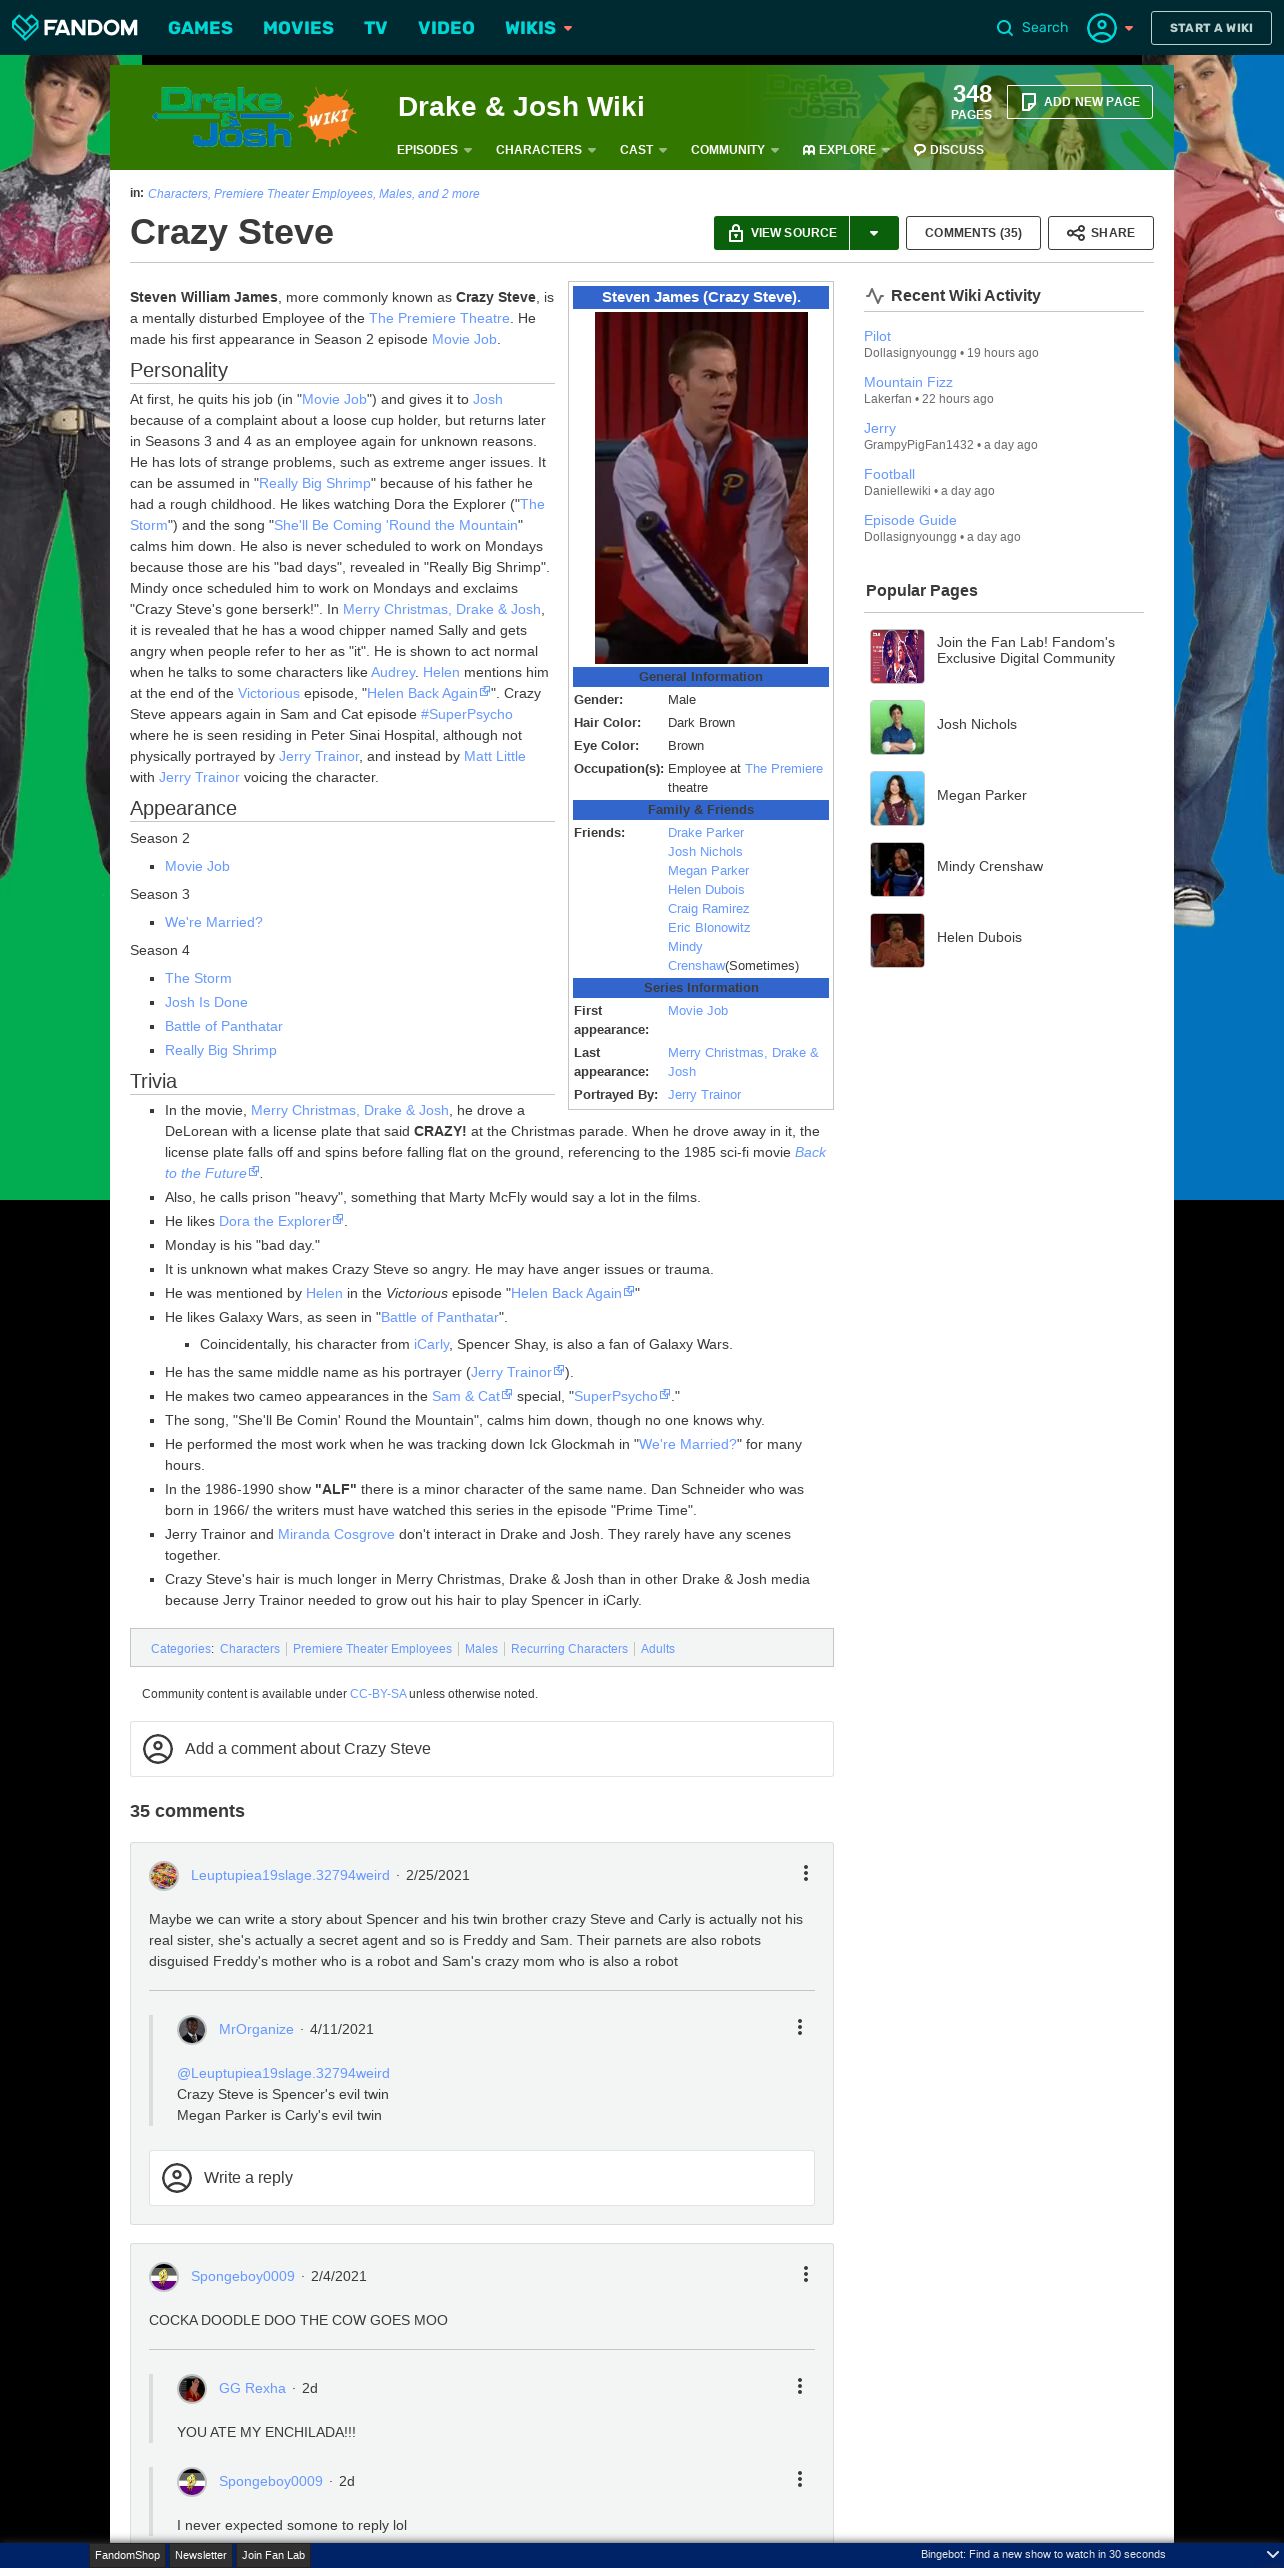Open the user account avatar icon

[x=1102, y=28]
